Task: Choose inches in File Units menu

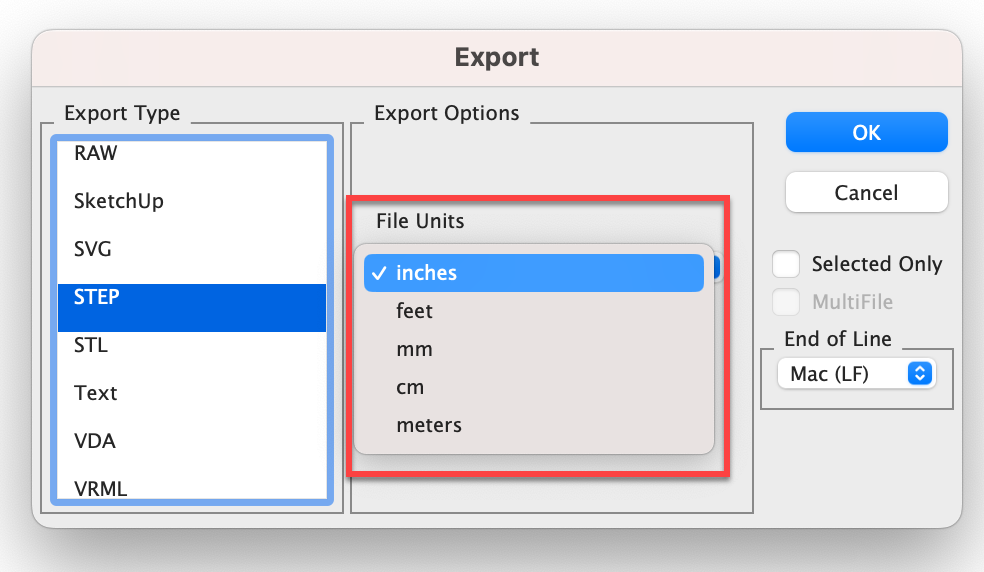Action: pyautogui.click(x=533, y=273)
